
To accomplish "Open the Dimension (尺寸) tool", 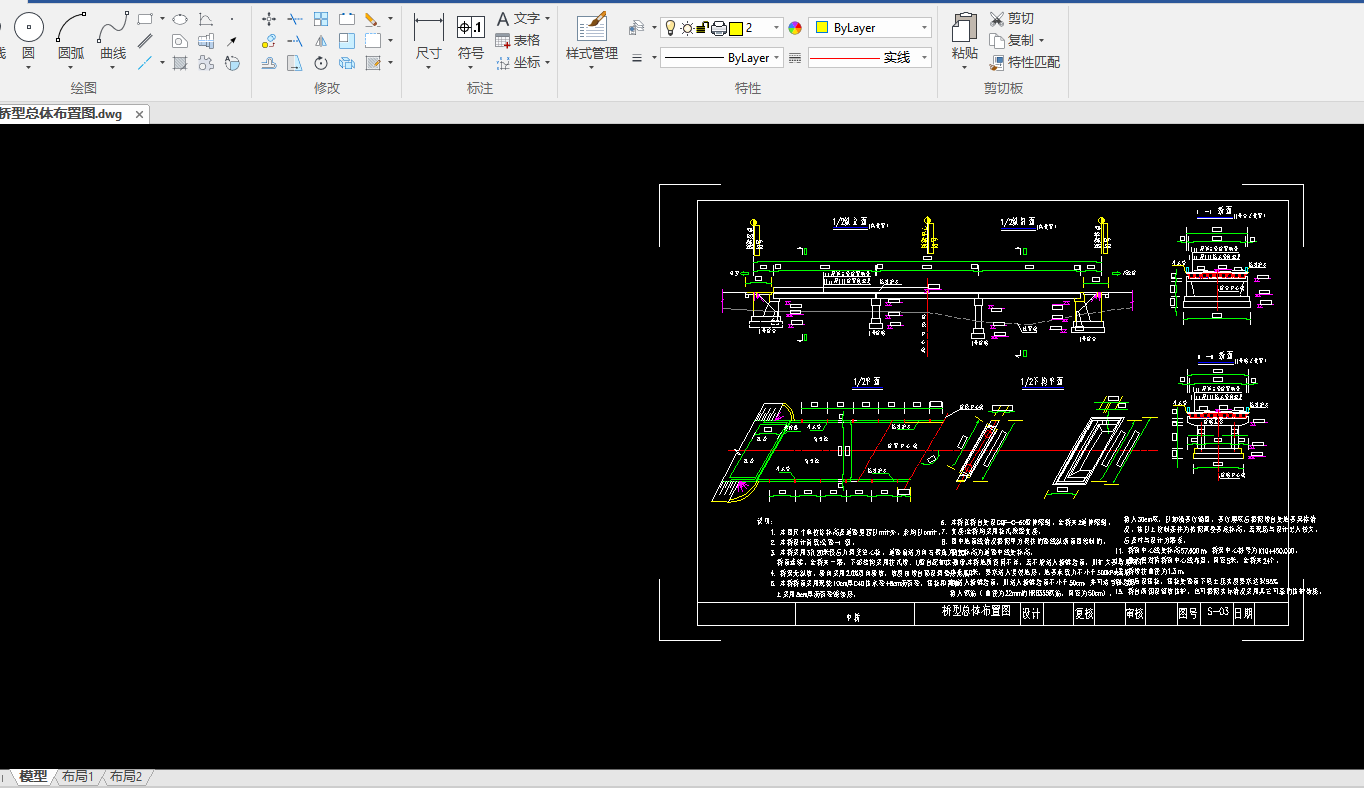I will 429,29.
